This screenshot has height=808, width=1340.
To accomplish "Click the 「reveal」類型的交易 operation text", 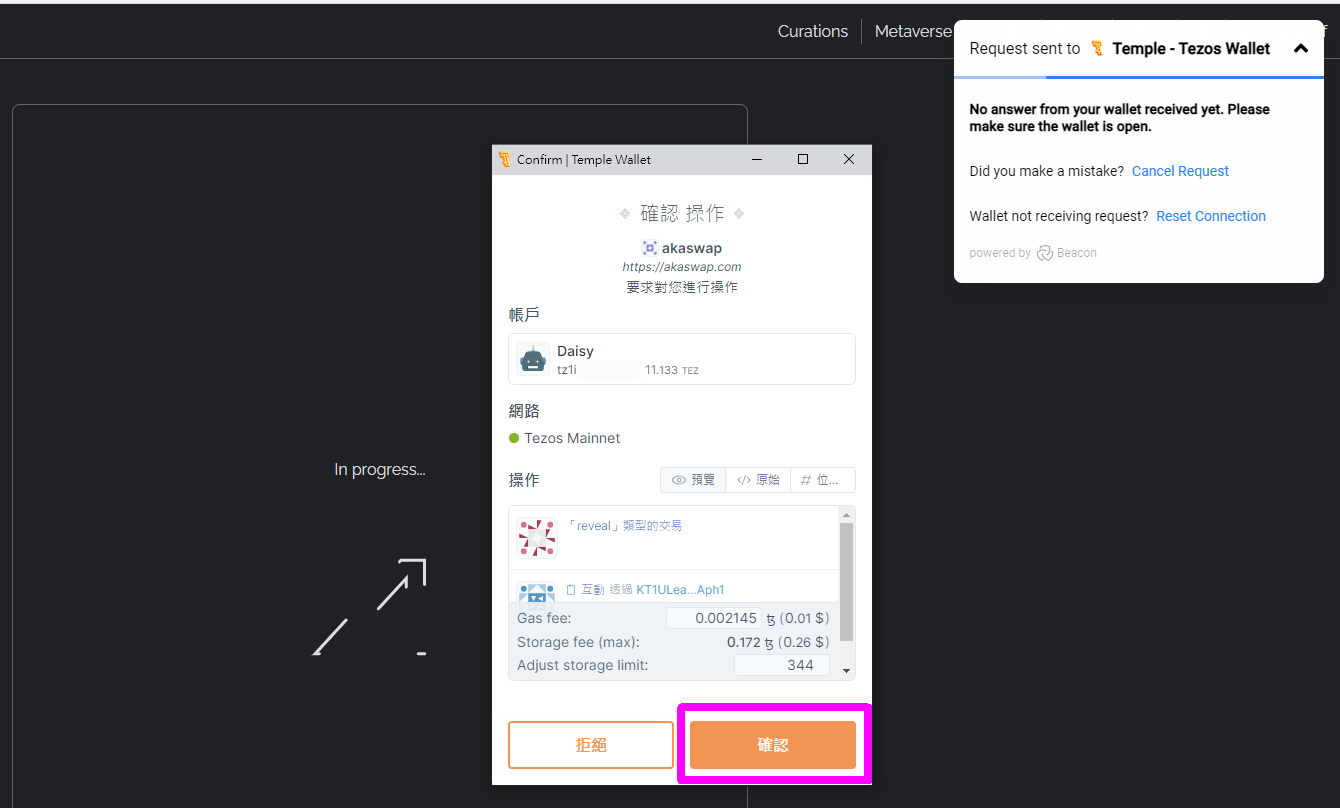I will click(624, 526).
